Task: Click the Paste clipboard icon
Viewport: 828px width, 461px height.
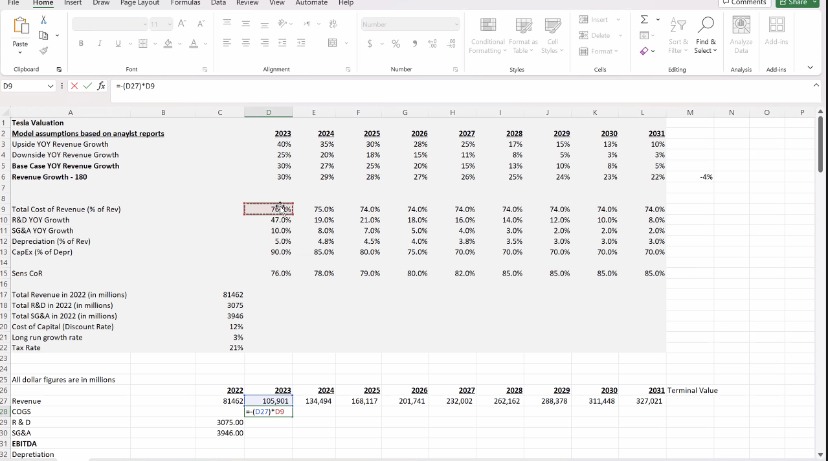Action: [20, 27]
